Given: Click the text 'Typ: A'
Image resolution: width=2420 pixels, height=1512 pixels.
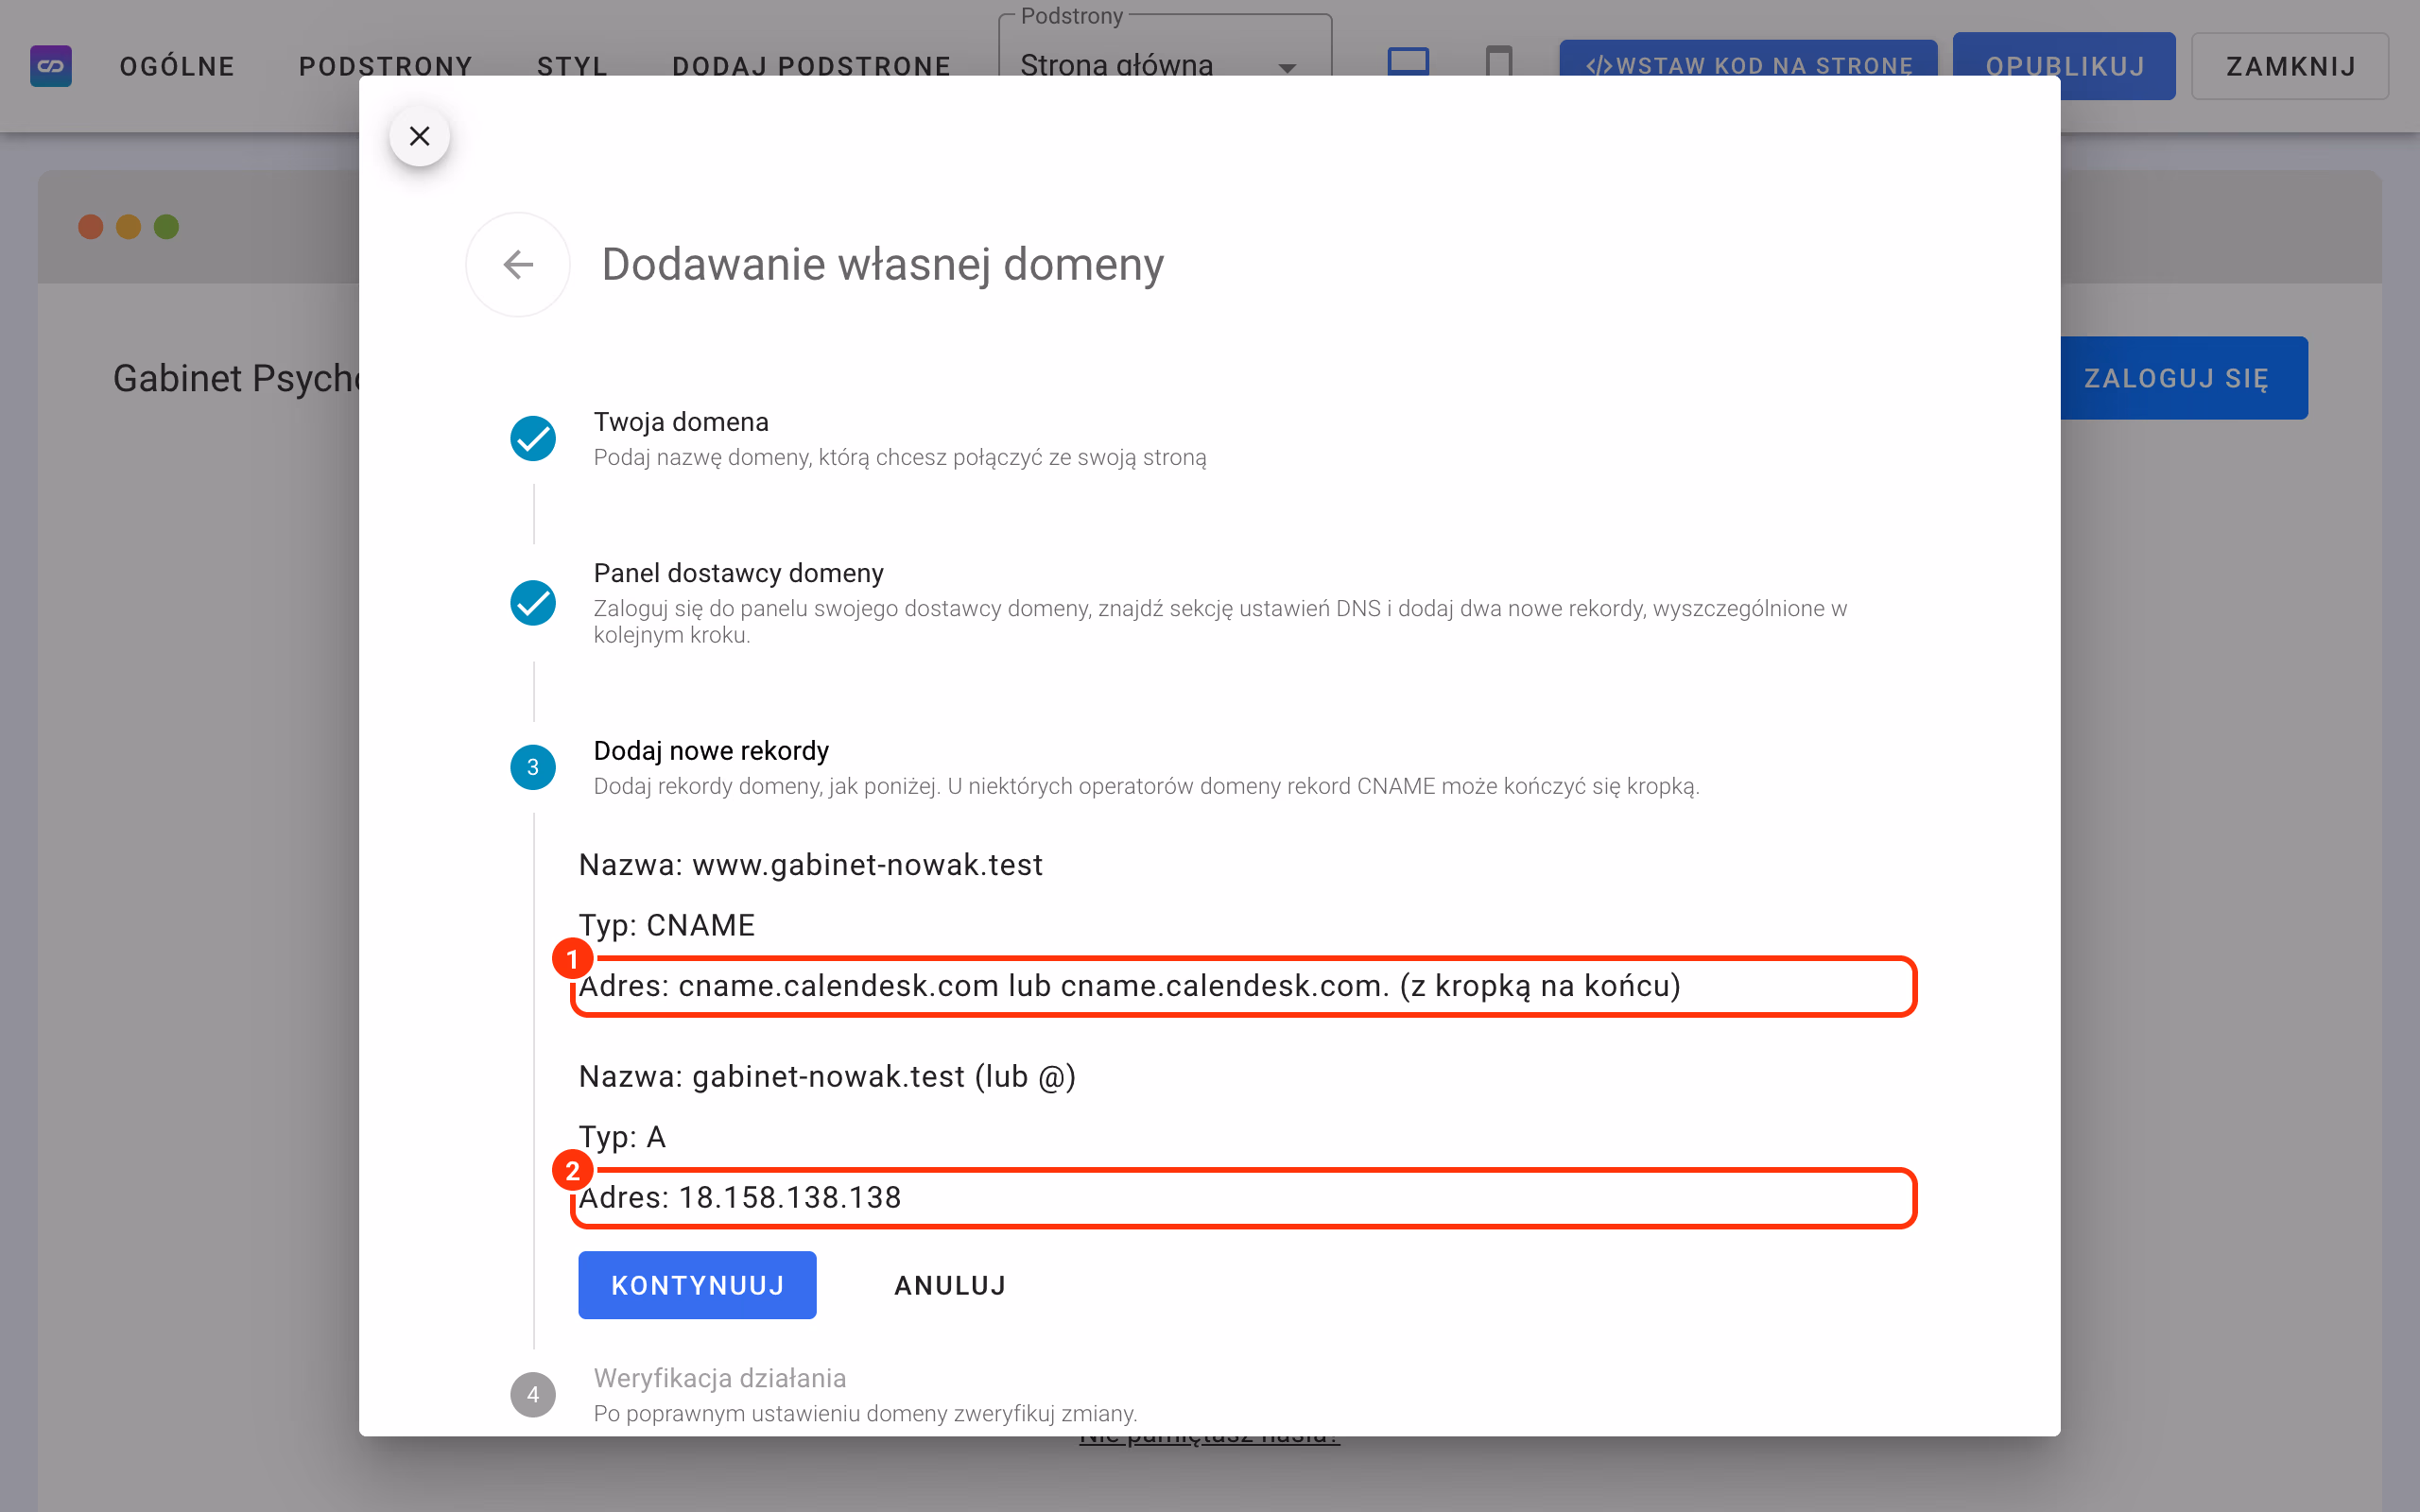Looking at the screenshot, I should pyautogui.click(x=622, y=1137).
